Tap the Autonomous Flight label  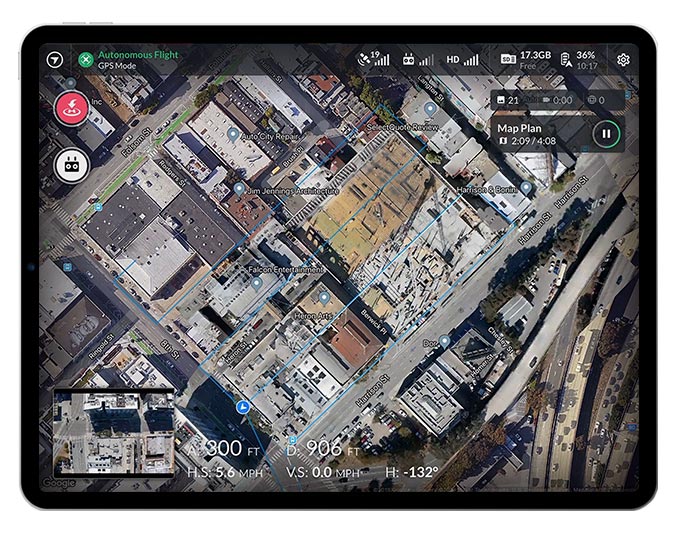tap(138, 55)
